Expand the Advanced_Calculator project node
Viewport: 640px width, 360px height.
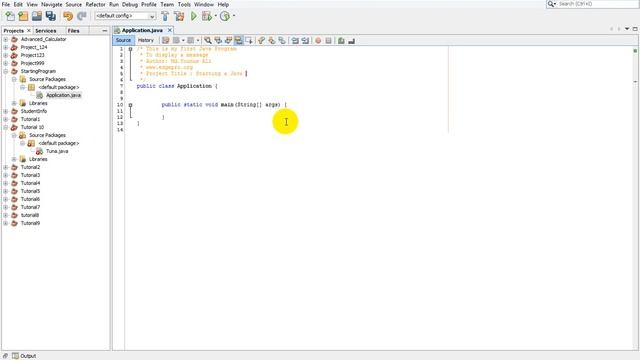(6, 40)
